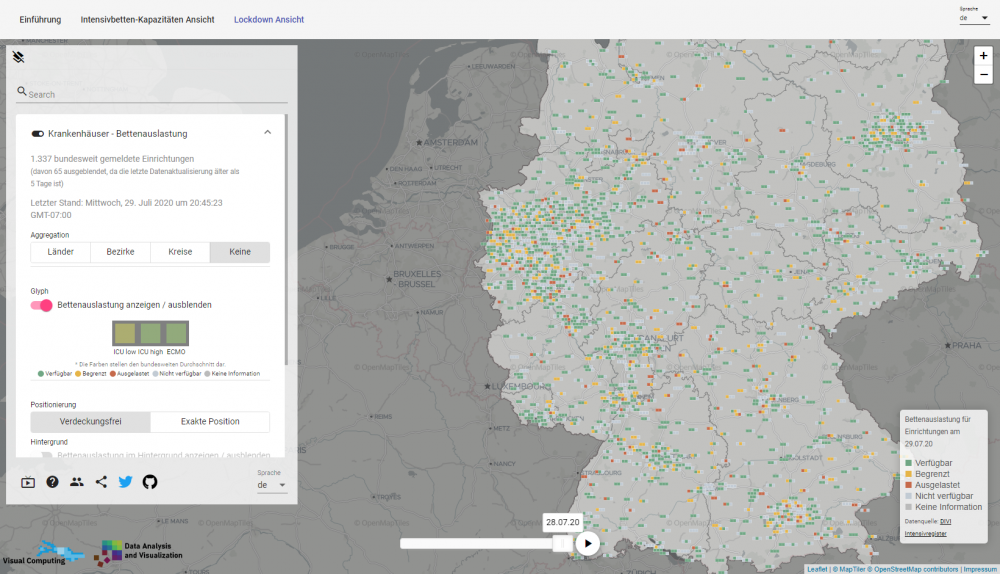The width and height of the screenshot is (1000, 574).
Task: Open the GitHub icon
Action: pyautogui.click(x=150, y=482)
